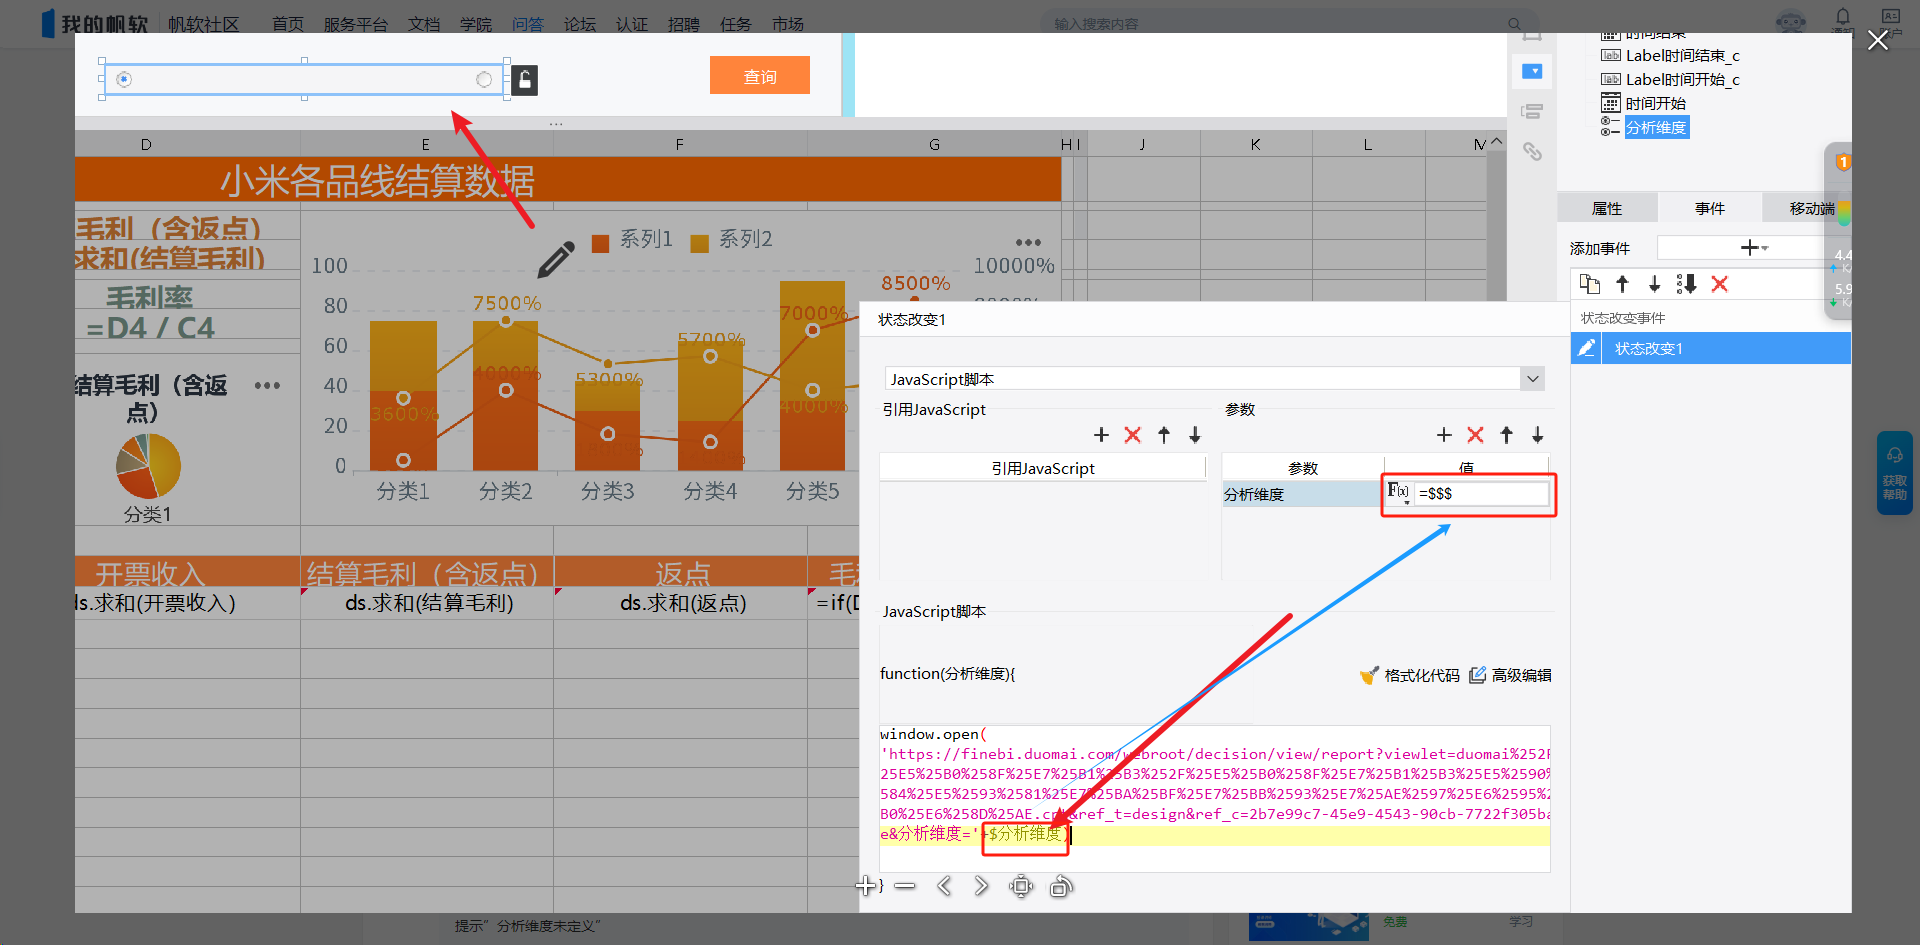Viewport: 1920px width, 945px height.
Task: Open the 添加事件 plus dropdown
Action: [1754, 248]
